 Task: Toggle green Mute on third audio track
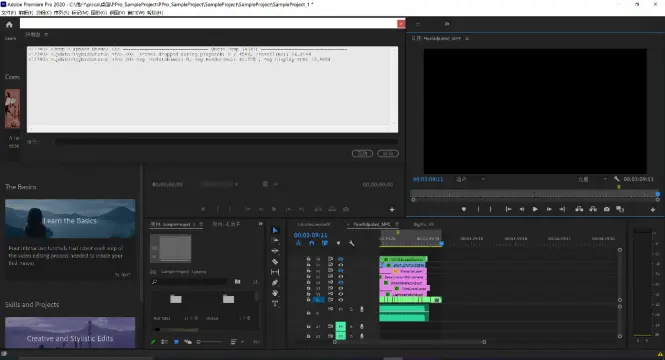coord(341,336)
